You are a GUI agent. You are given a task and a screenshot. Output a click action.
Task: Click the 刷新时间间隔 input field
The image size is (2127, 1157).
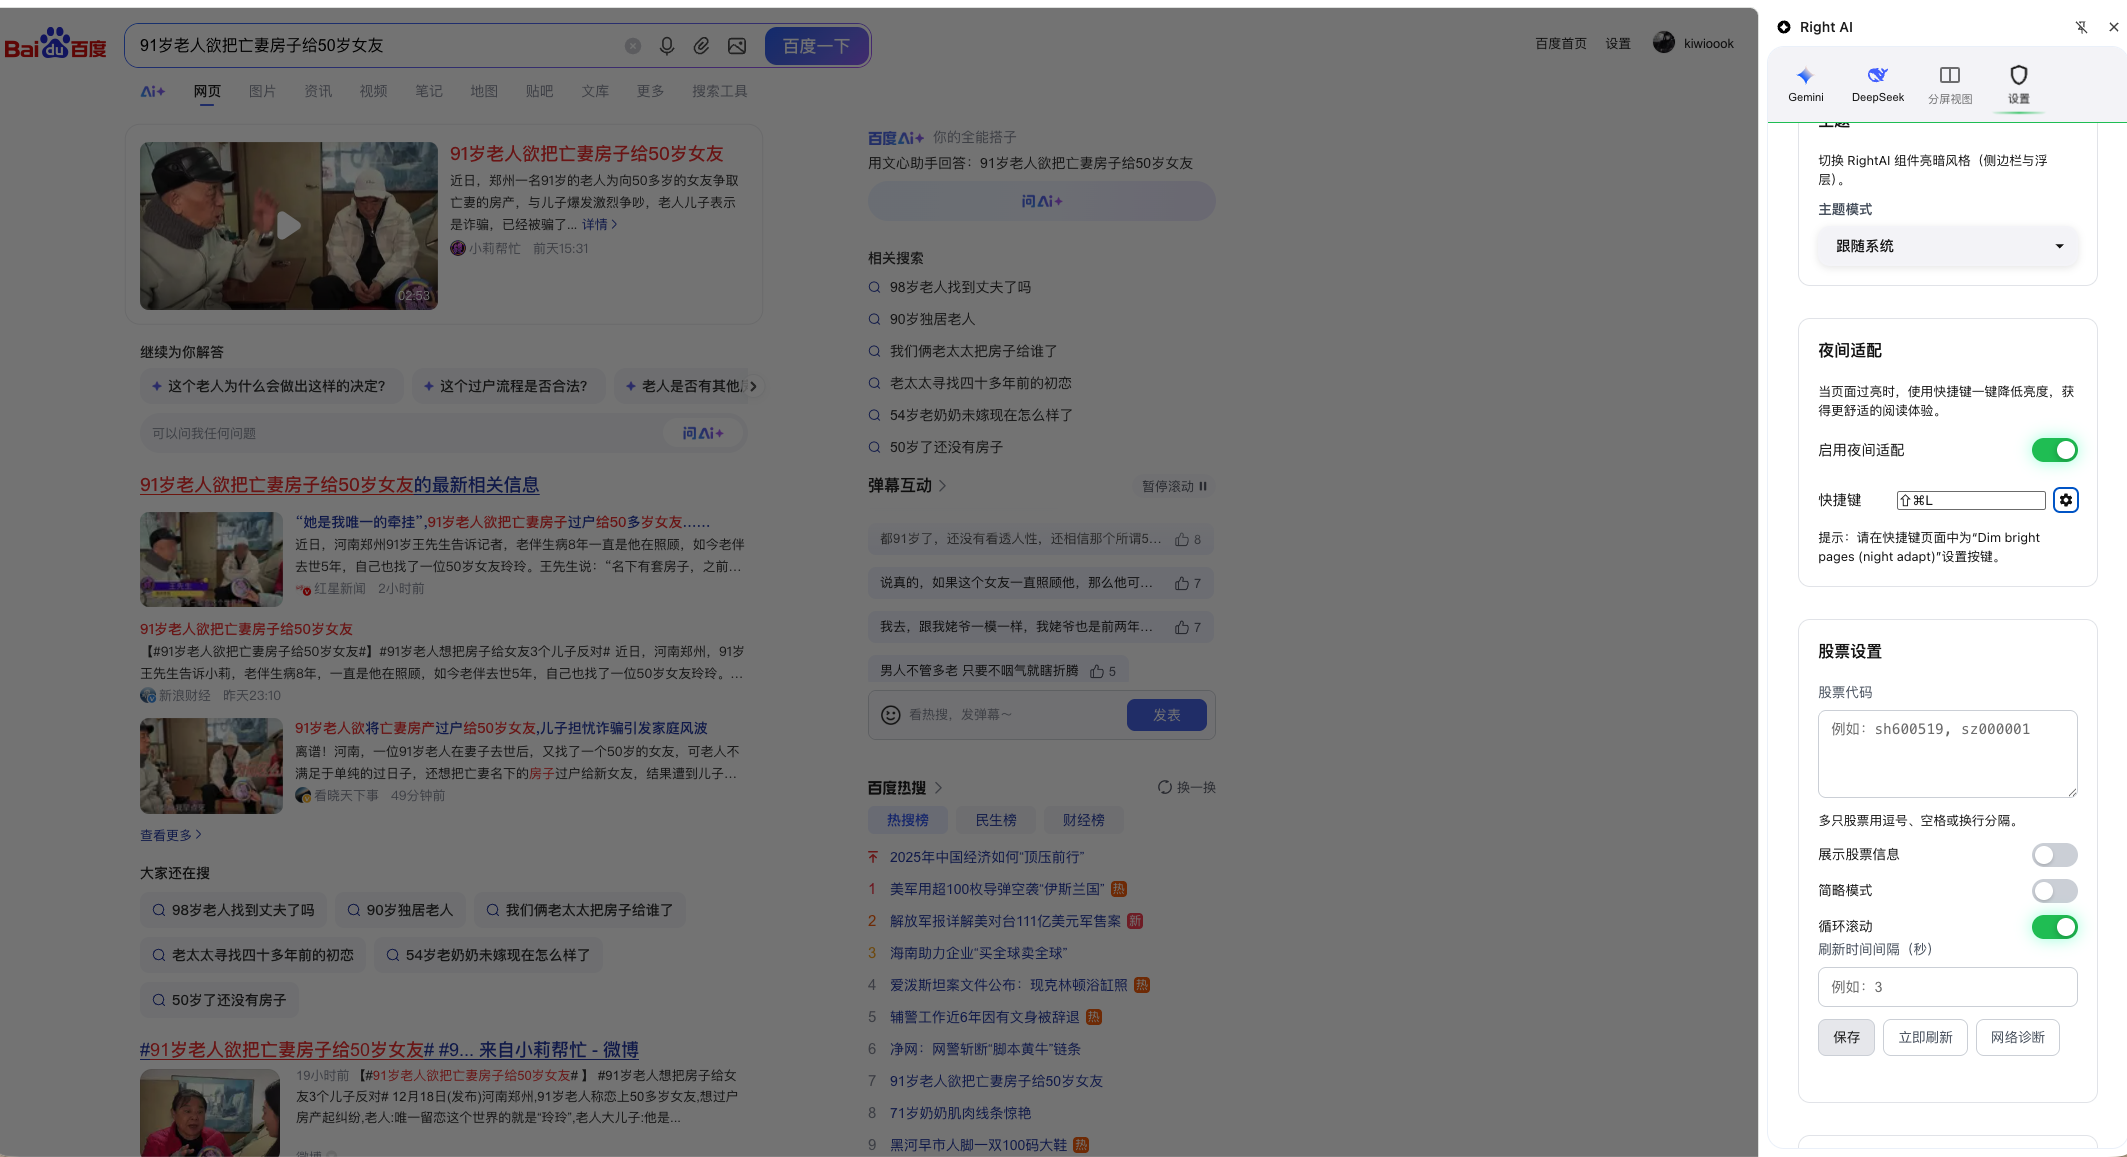[1947, 987]
